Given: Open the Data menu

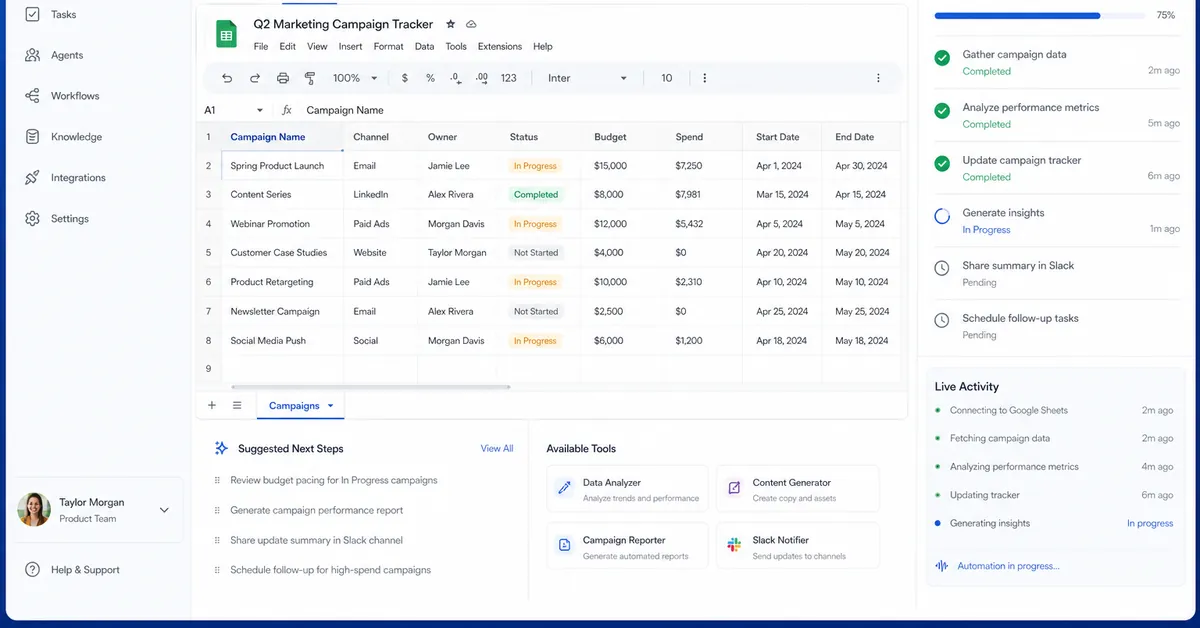Looking at the screenshot, I should tap(424, 46).
